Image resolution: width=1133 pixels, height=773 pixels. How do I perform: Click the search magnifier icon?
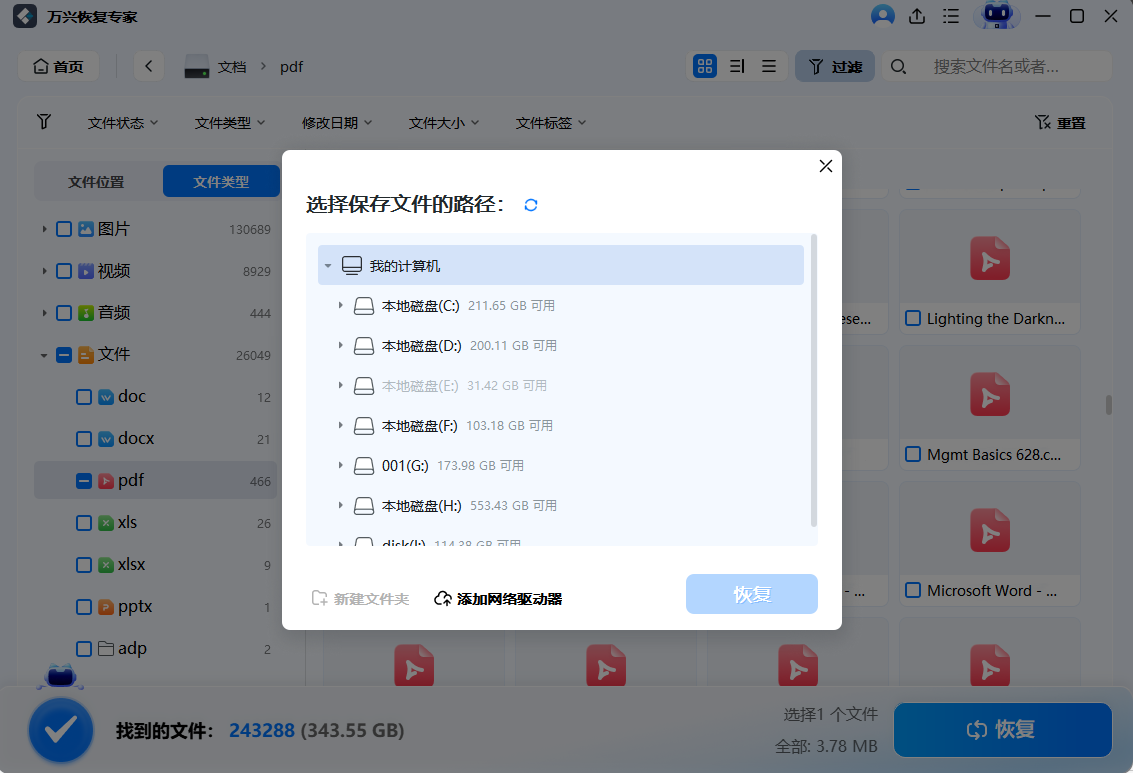tap(898, 65)
